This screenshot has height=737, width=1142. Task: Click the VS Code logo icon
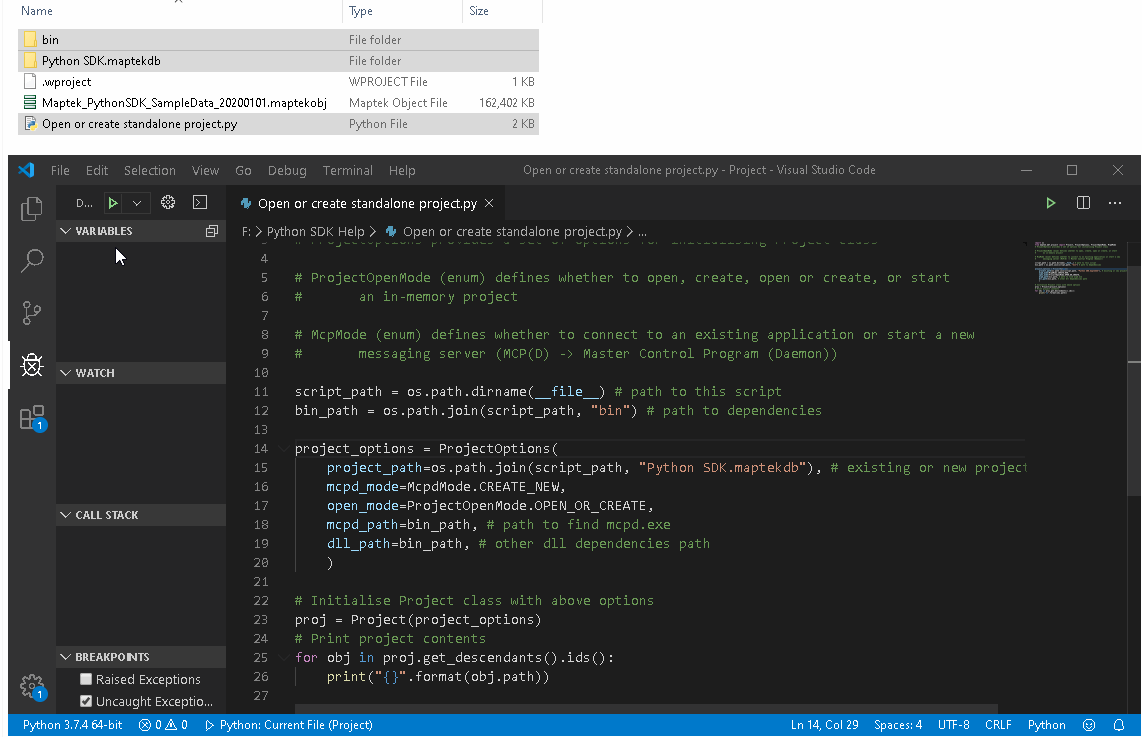click(x=27, y=170)
